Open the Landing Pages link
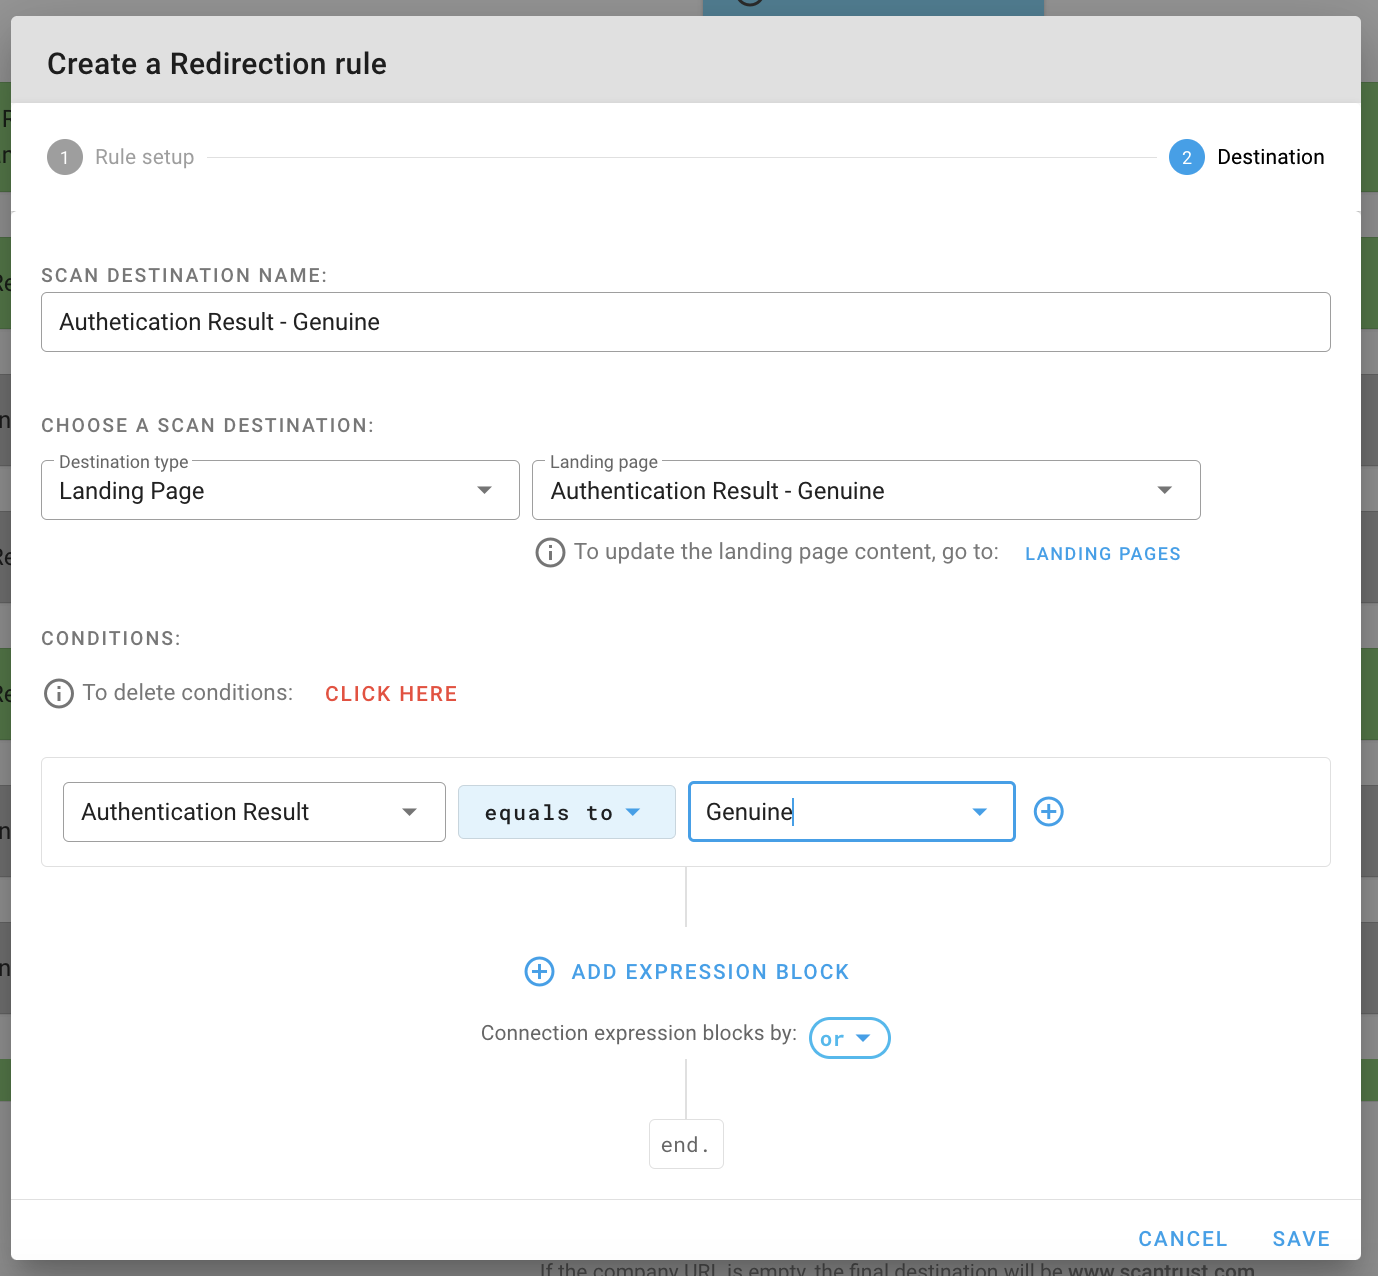Screen dimensions: 1378x1276 tap(1102, 554)
